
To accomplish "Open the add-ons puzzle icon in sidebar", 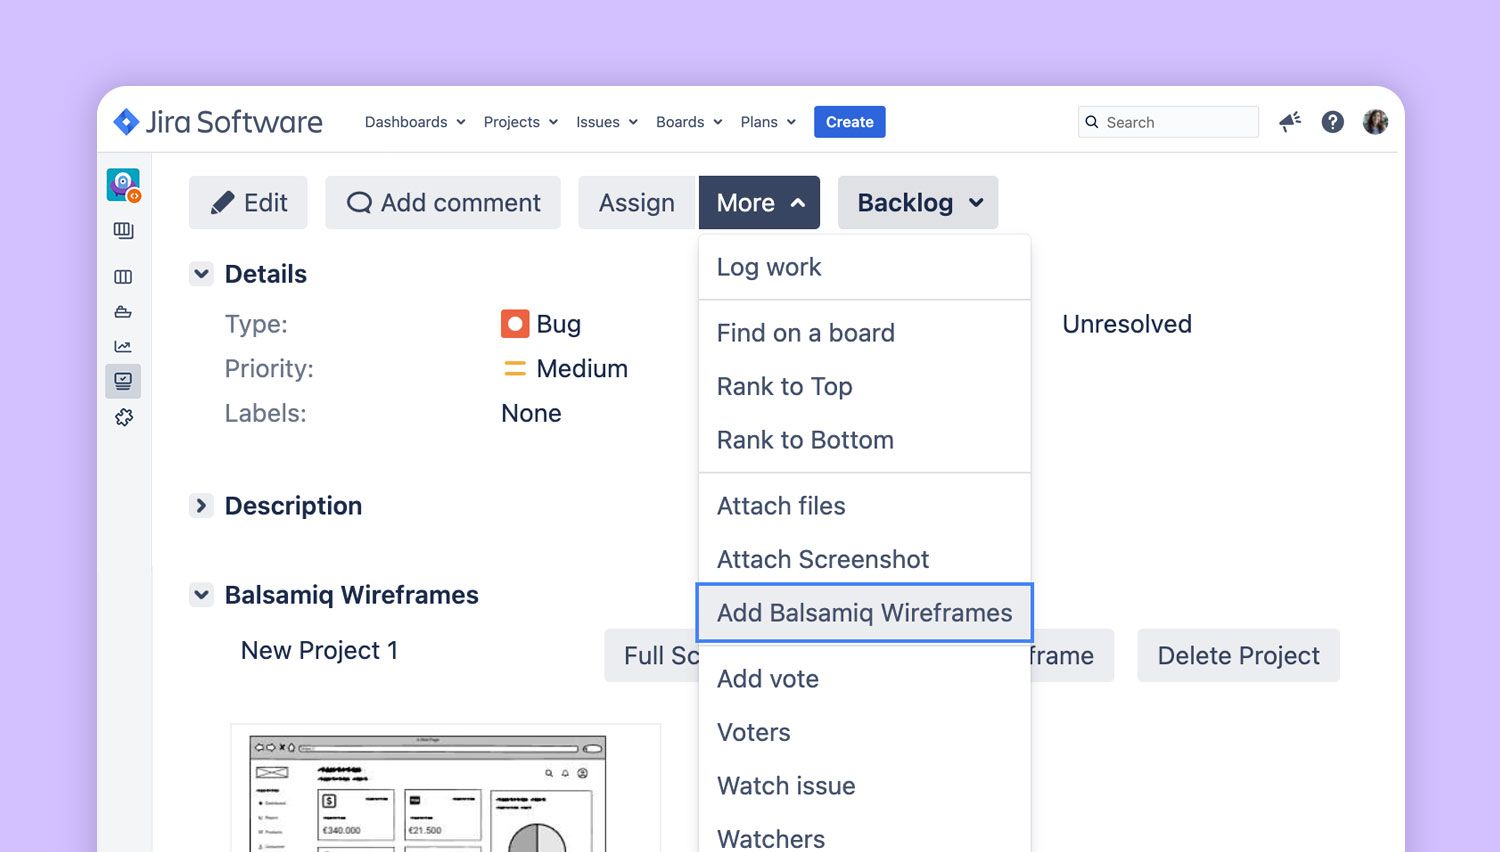I will pos(123,417).
